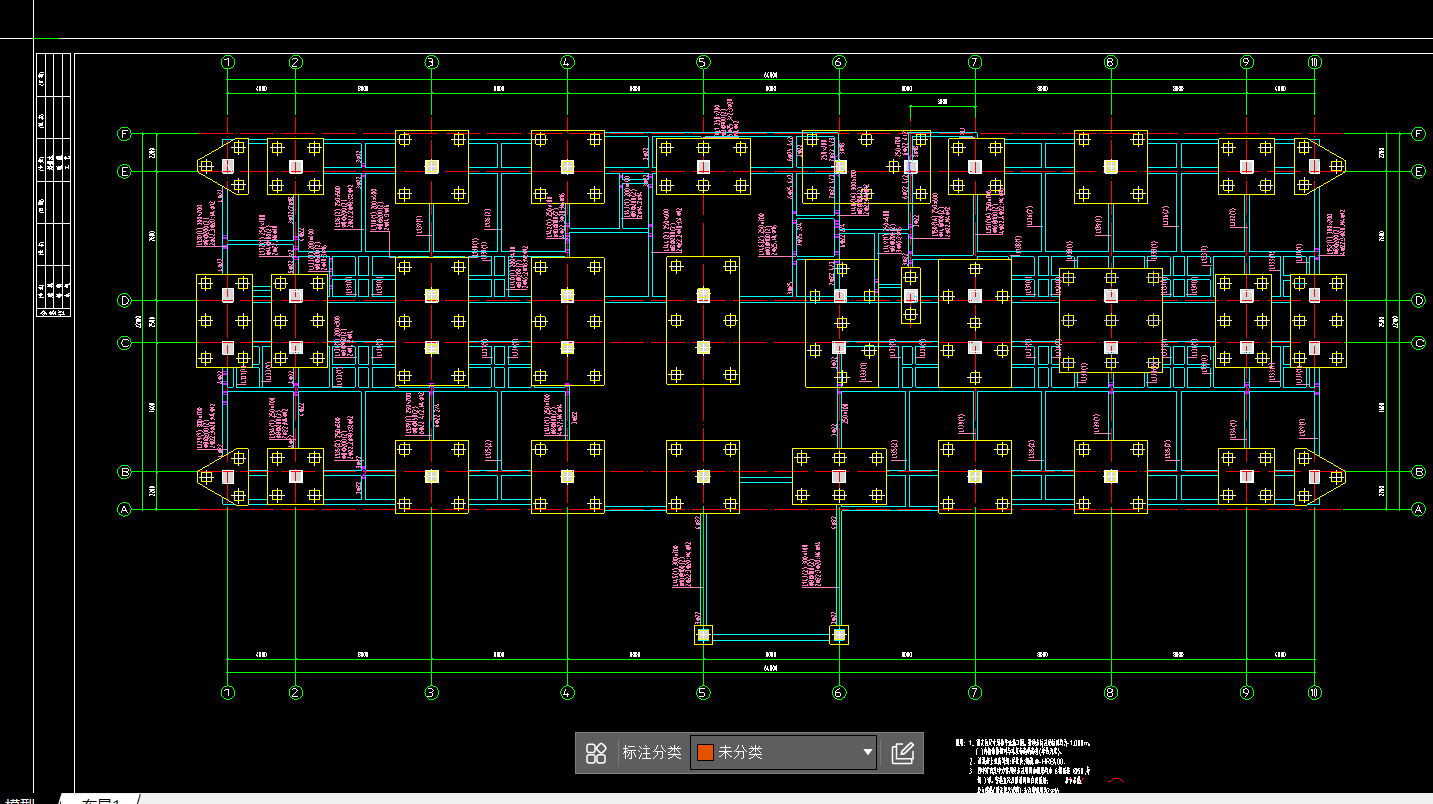Image resolution: width=1433 pixels, height=804 pixels.
Task: Select axis bubble E on the left side
Action: pos(125,172)
